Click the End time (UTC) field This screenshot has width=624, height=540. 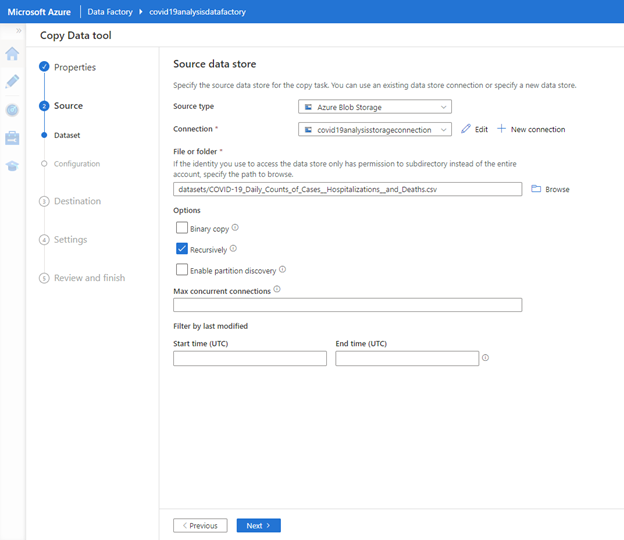point(407,358)
